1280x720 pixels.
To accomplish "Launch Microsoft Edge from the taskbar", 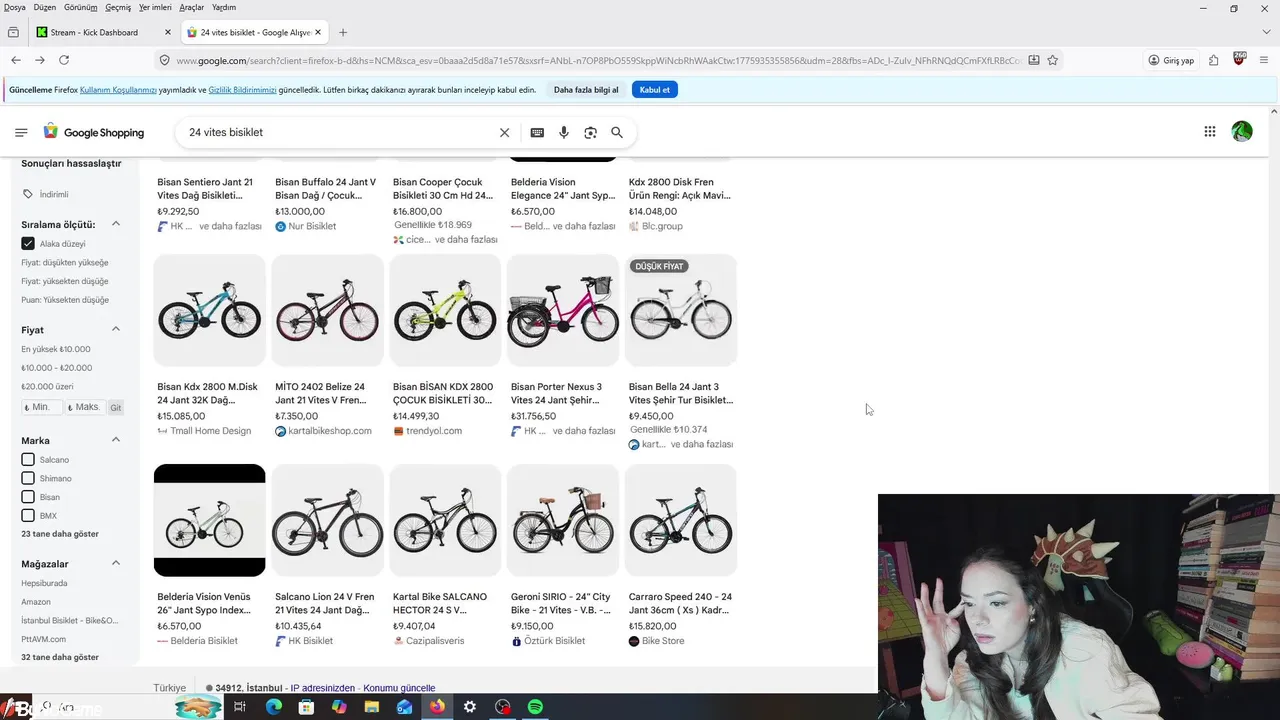I will (x=273, y=707).
